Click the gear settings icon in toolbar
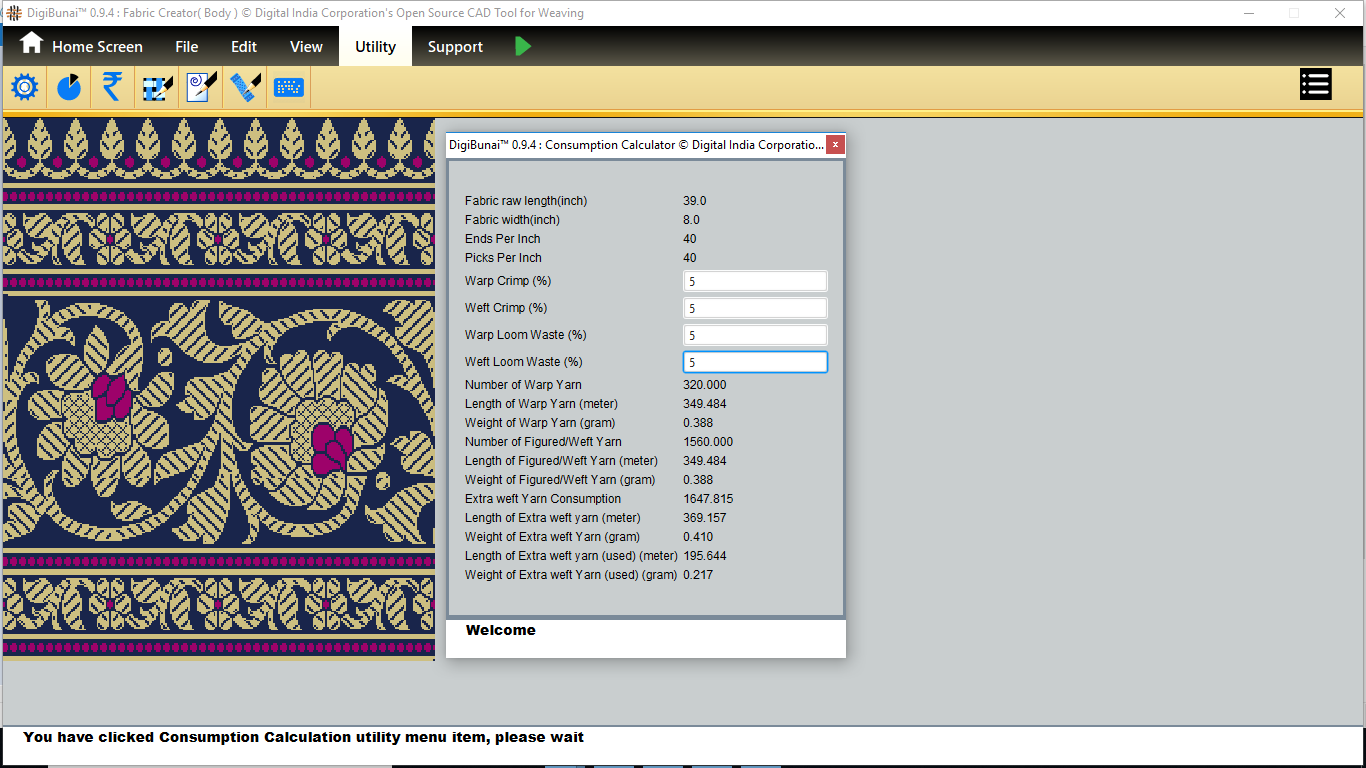1366x768 pixels. click(25, 88)
